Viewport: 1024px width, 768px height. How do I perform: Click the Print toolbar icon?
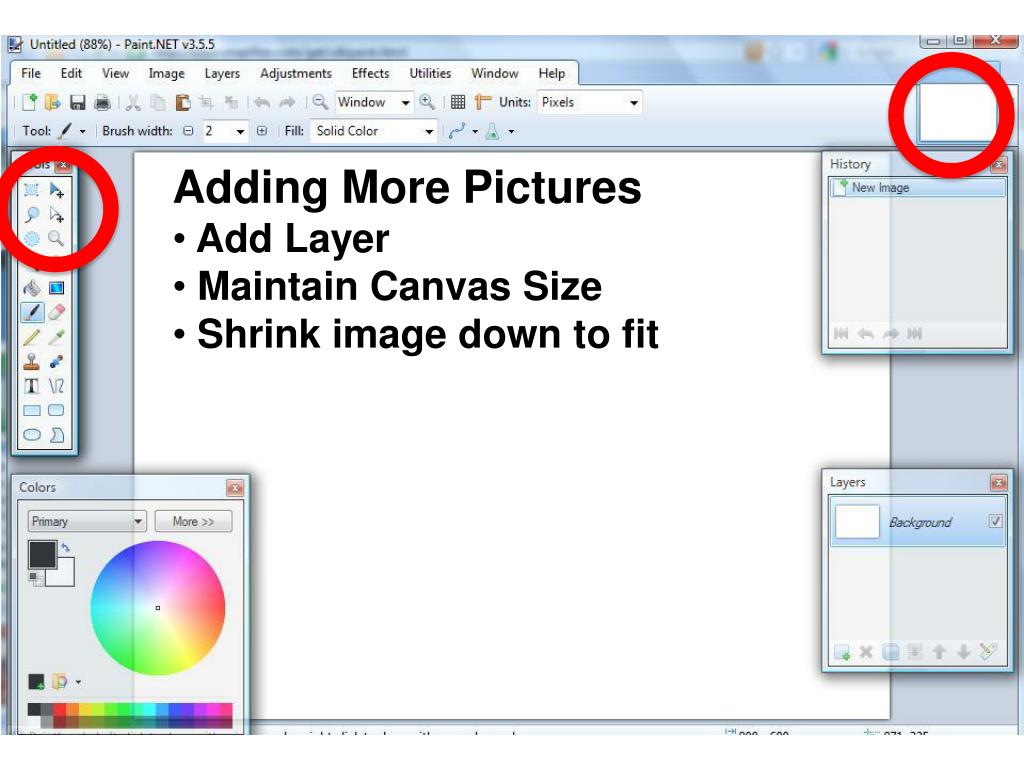[x=102, y=102]
